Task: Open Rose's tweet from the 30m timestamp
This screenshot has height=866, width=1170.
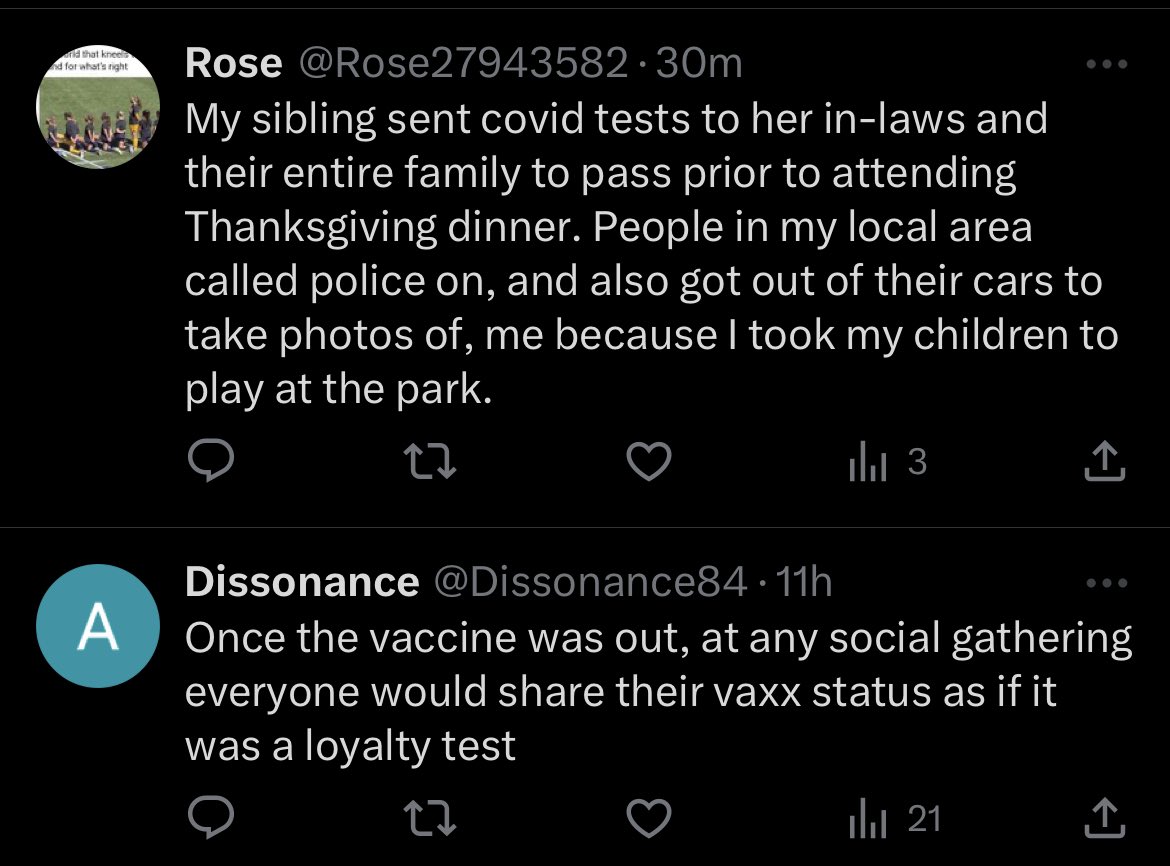Action: coord(699,65)
